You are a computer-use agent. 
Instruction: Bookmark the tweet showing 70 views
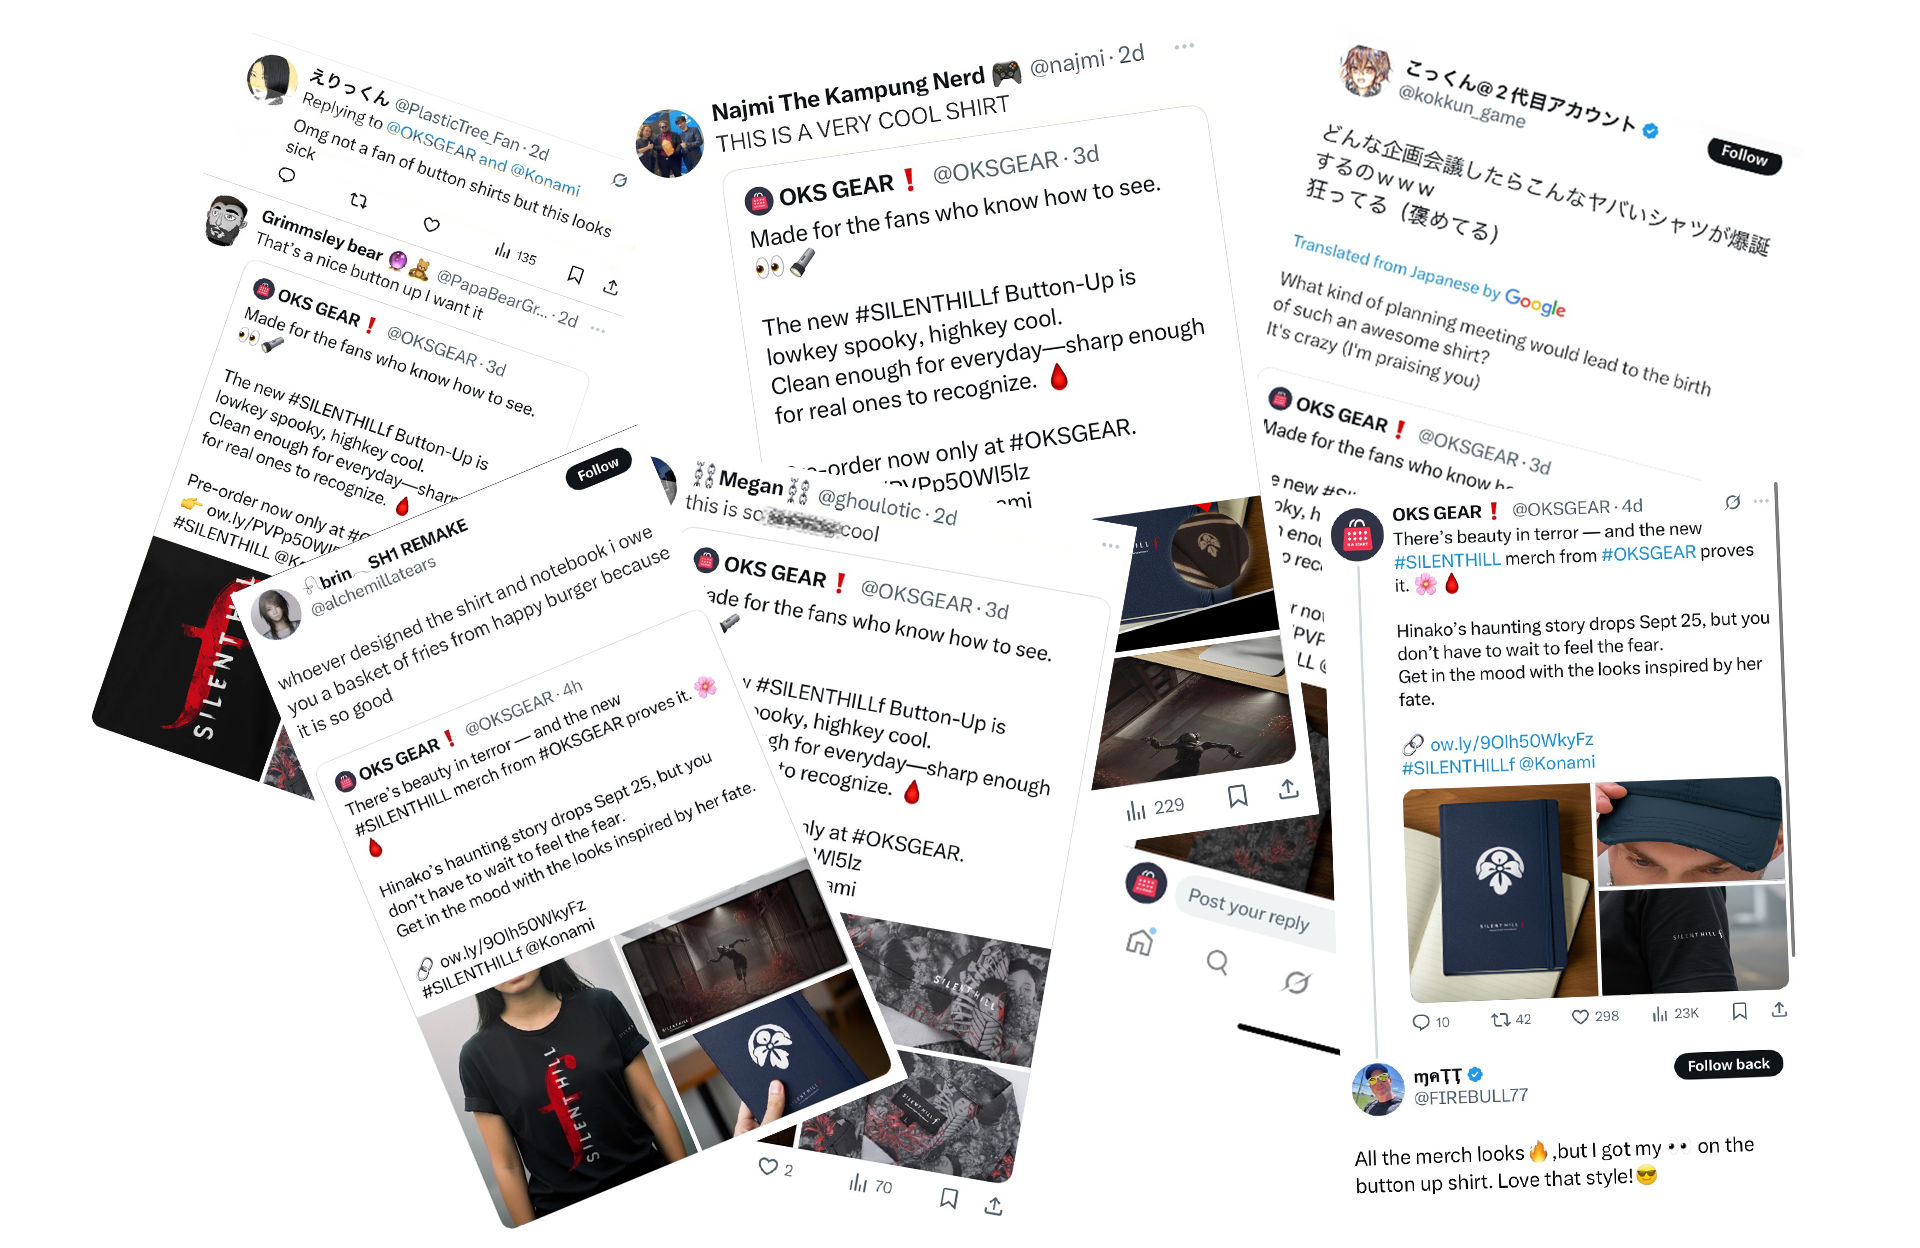(x=949, y=1197)
